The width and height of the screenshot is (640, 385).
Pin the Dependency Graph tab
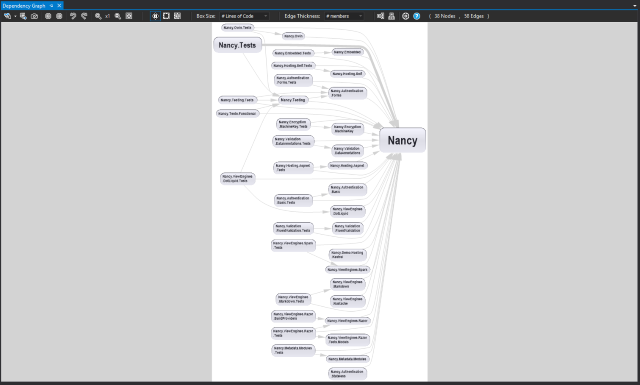[x=51, y=6]
